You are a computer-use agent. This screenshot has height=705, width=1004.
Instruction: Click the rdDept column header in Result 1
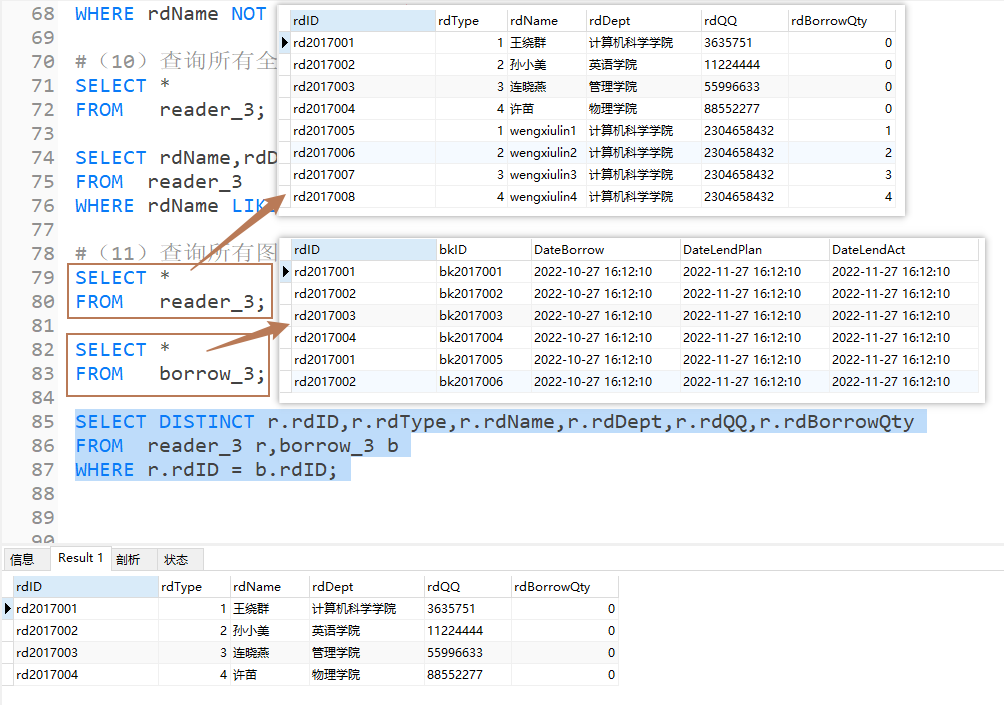click(366, 586)
